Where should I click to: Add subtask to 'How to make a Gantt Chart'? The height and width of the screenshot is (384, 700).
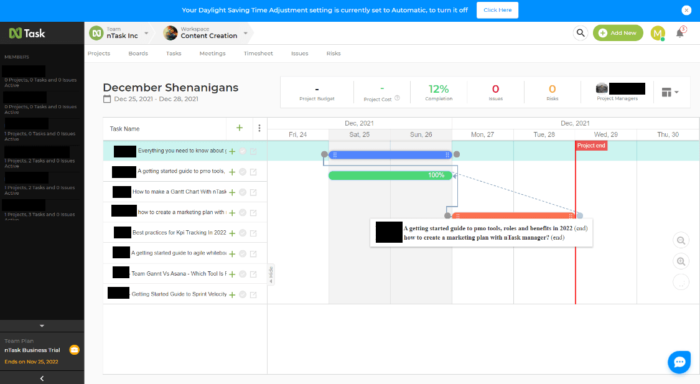(232, 192)
